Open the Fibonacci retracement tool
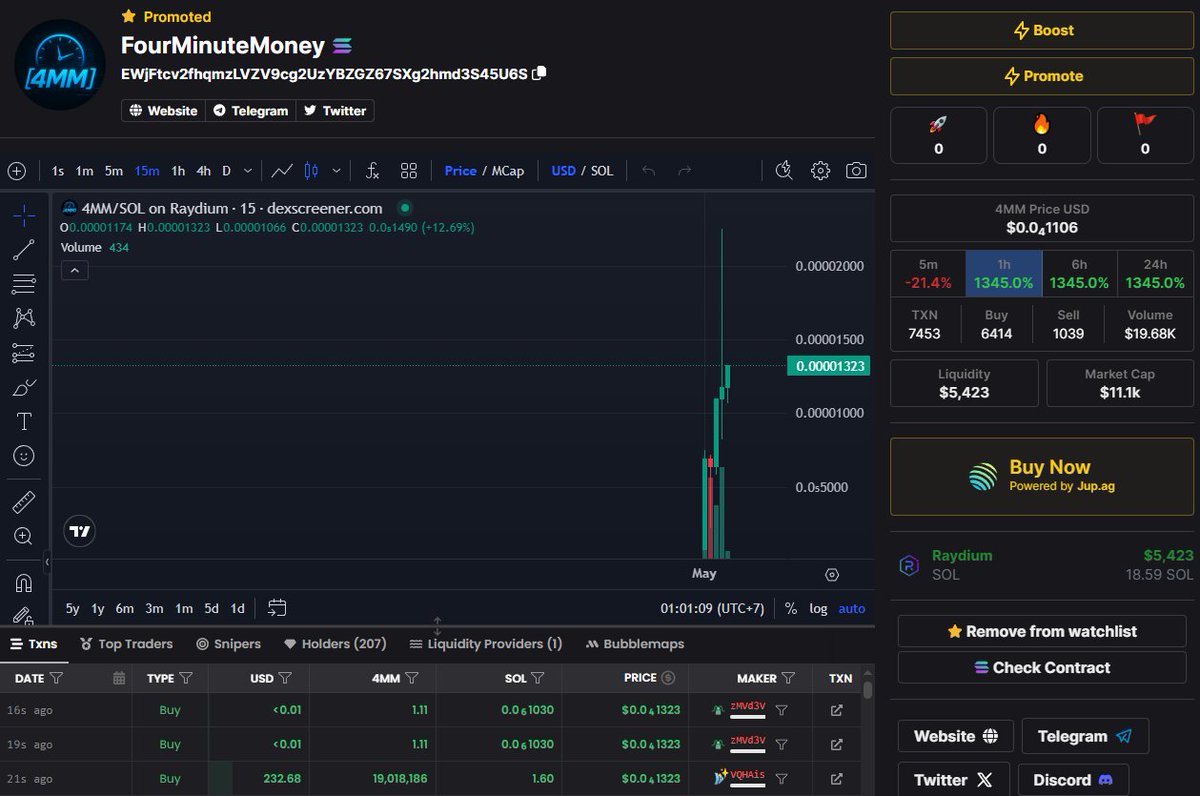1200x796 pixels. click(x=24, y=284)
